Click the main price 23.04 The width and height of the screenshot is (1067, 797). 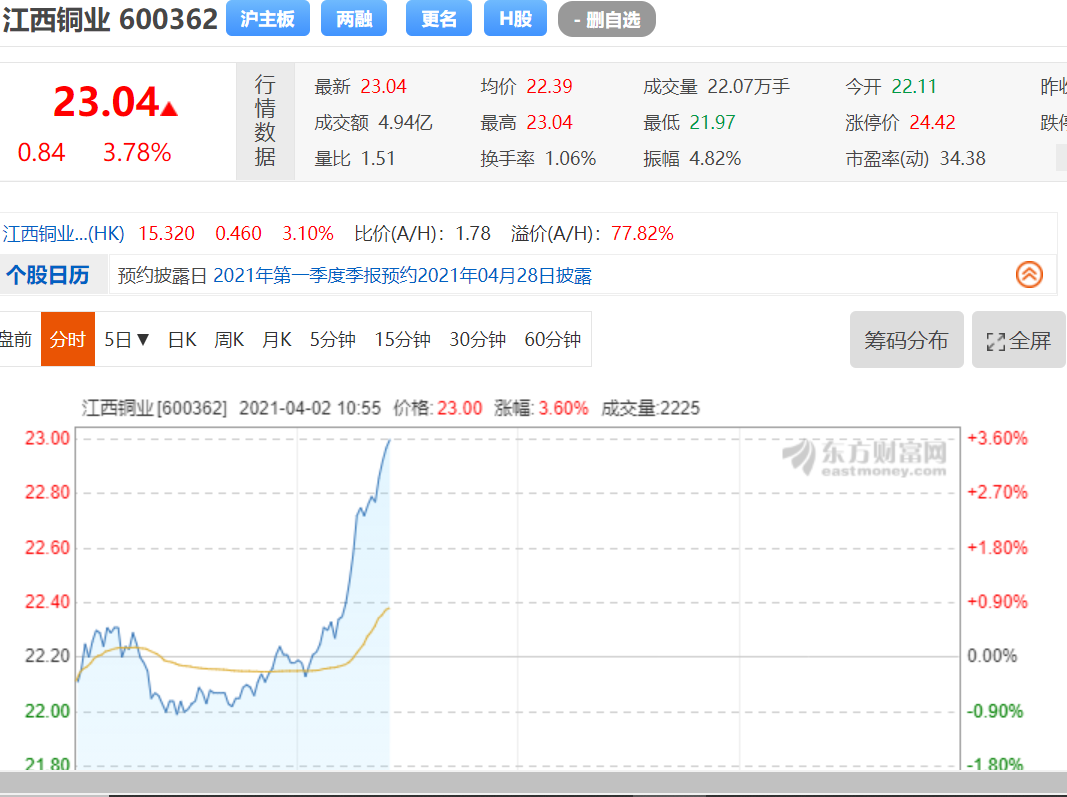106,102
